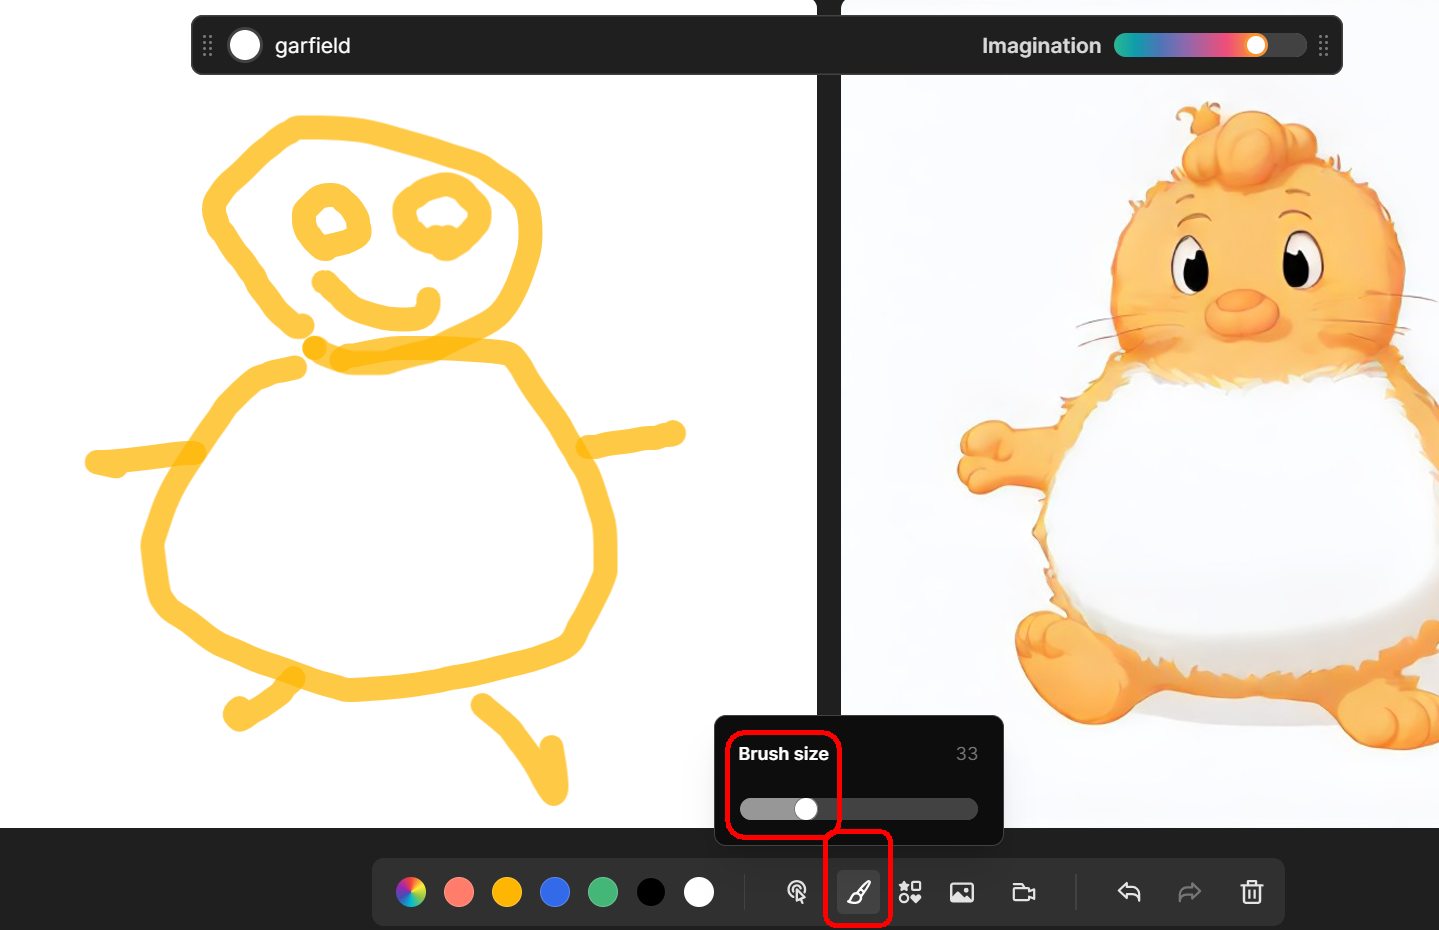Viewport: 1439px width, 930px height.
Task: Open the shapes and stickers tool
Action: coord(910,892)
